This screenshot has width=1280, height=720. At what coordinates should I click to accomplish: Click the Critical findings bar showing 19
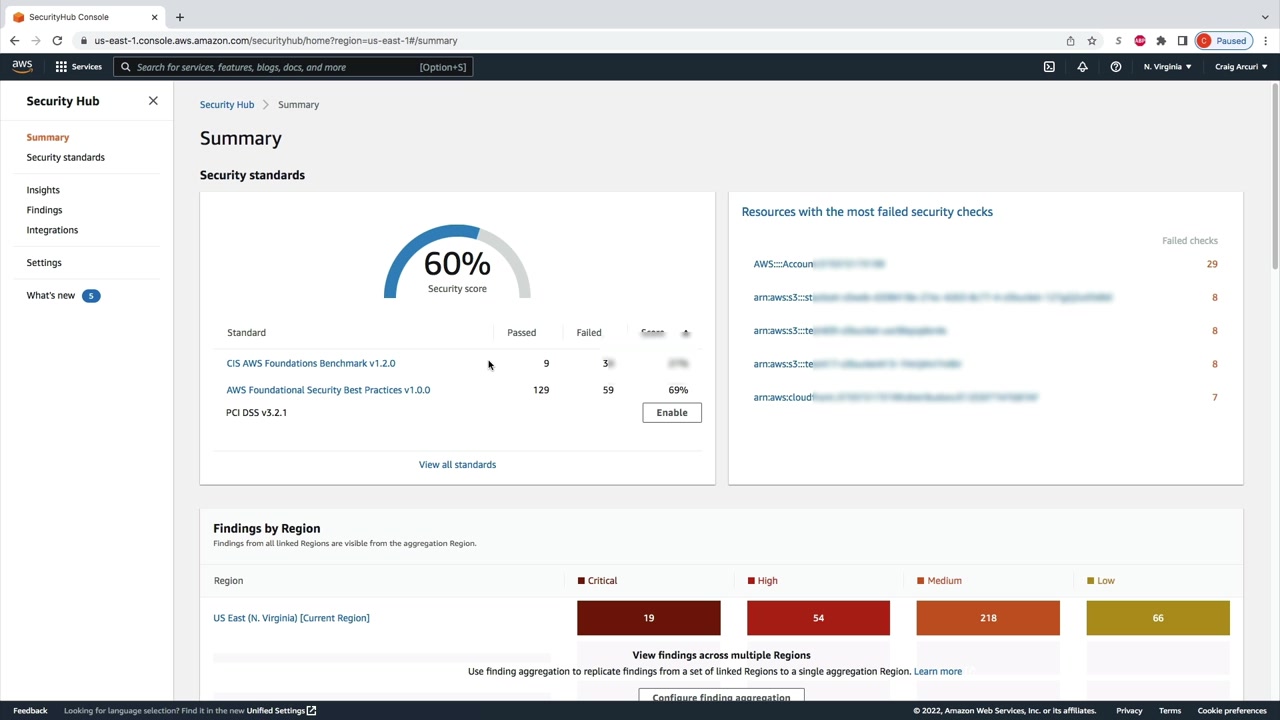pyautogui.click(x=649, y=618)
